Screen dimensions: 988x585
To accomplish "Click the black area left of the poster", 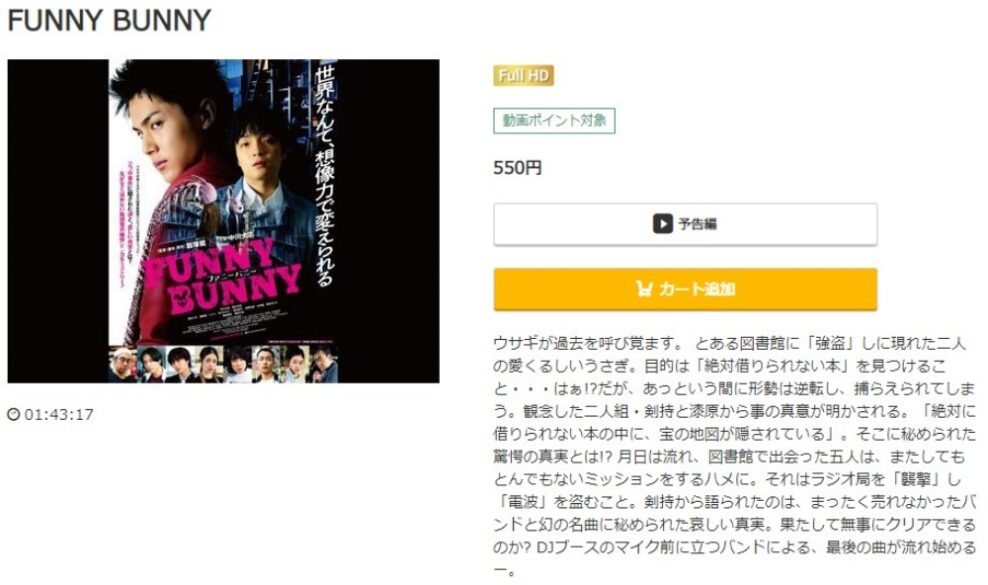I will point(58,221).
